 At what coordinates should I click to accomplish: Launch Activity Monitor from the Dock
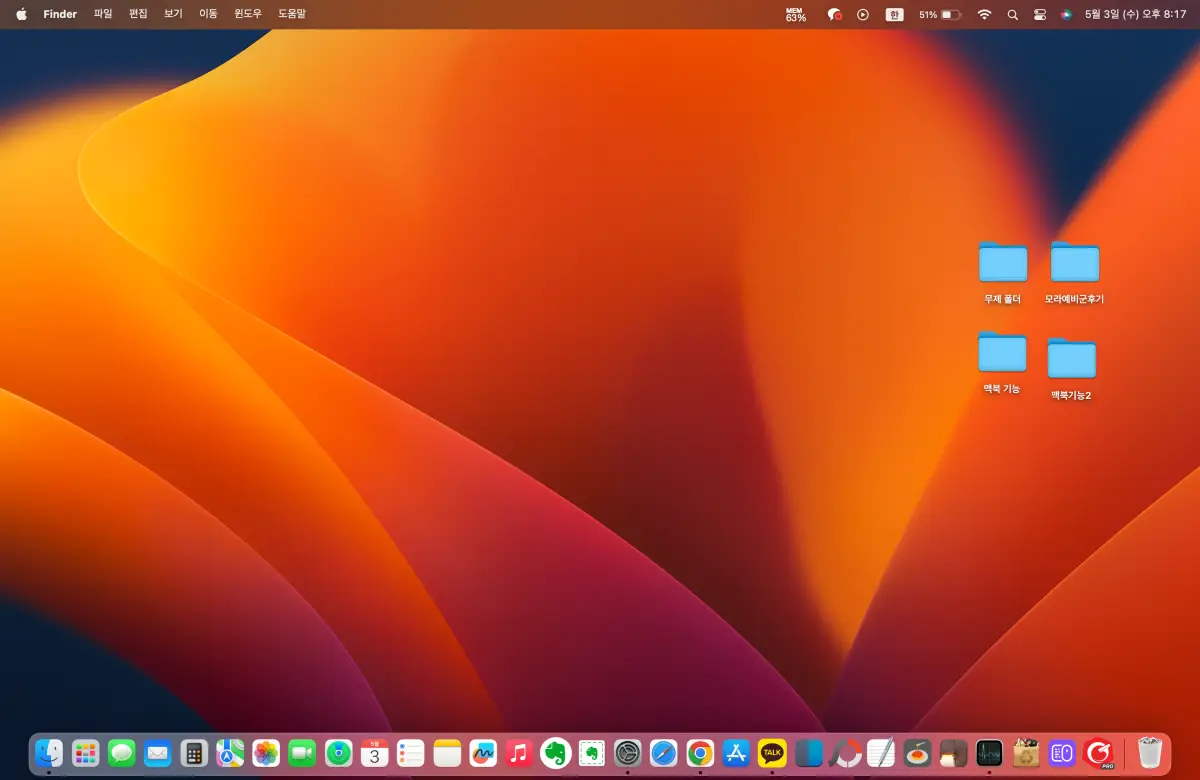pos(989,753)
